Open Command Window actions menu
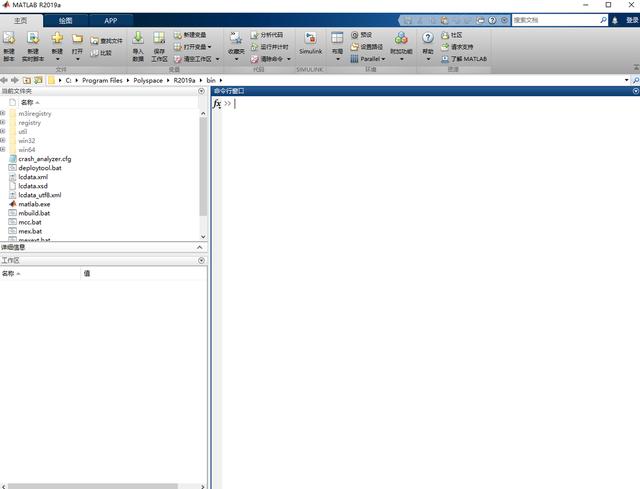This screenshot has width=640, height=489. [636, 91]
